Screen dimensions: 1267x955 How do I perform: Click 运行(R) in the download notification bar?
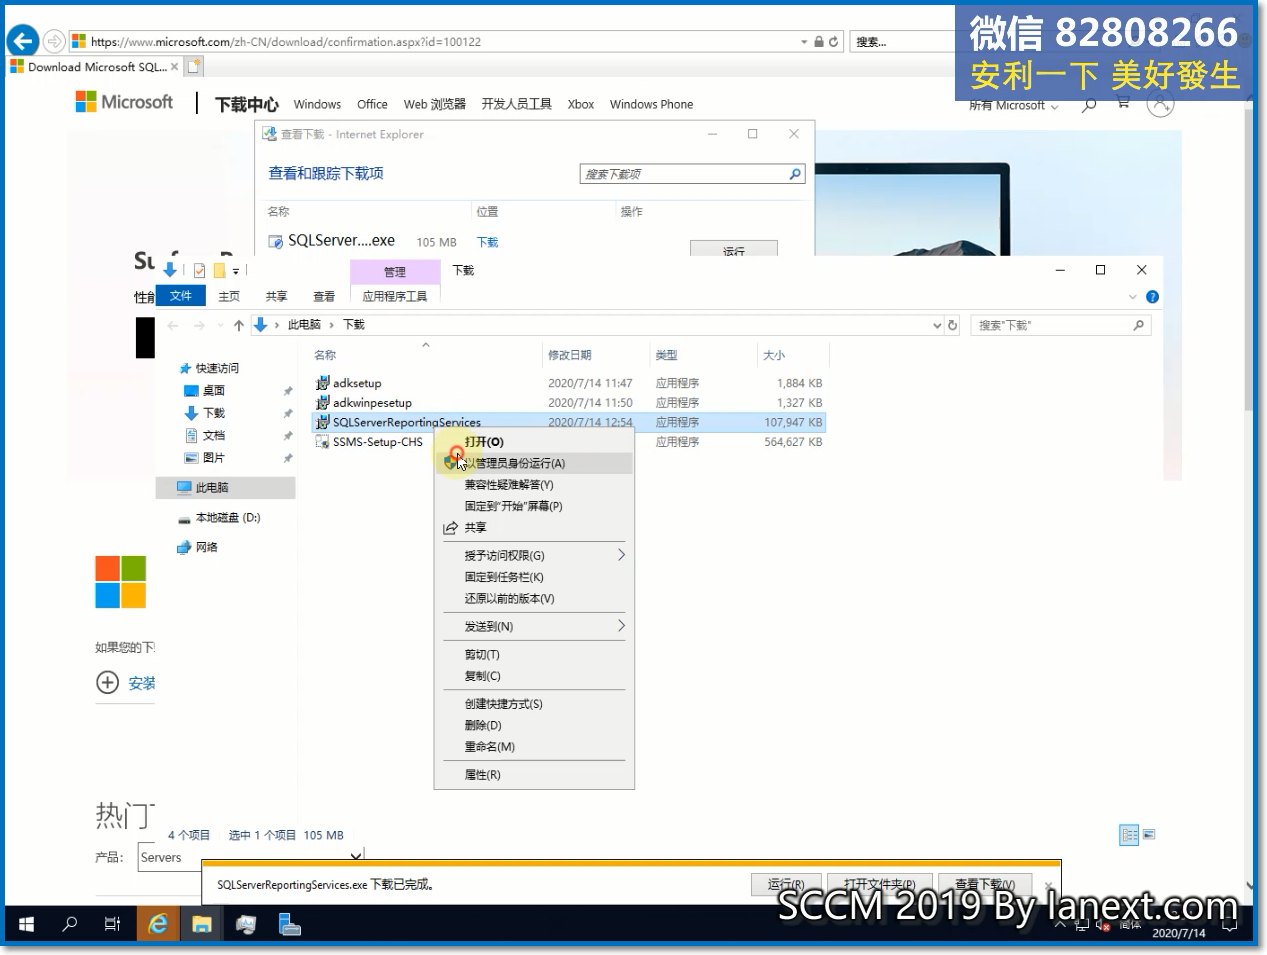point(786,885)
